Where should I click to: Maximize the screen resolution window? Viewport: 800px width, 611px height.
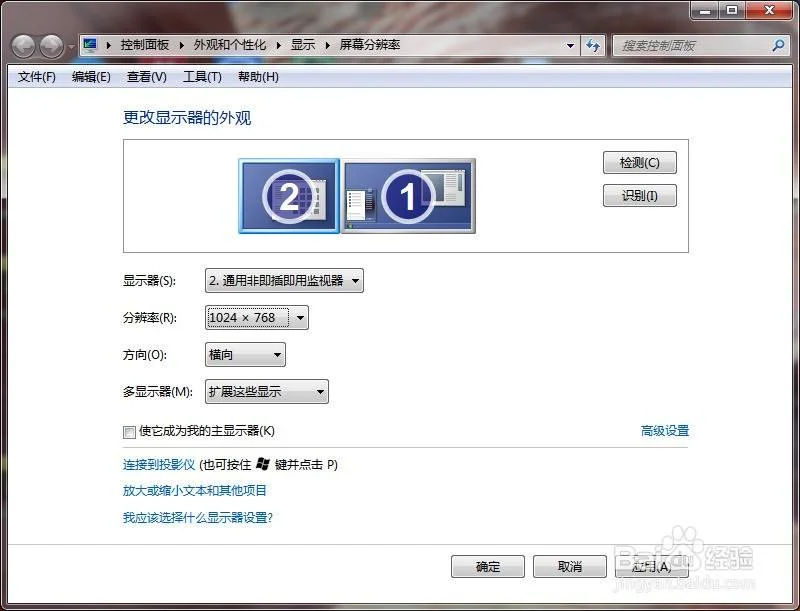pos(732,10)
